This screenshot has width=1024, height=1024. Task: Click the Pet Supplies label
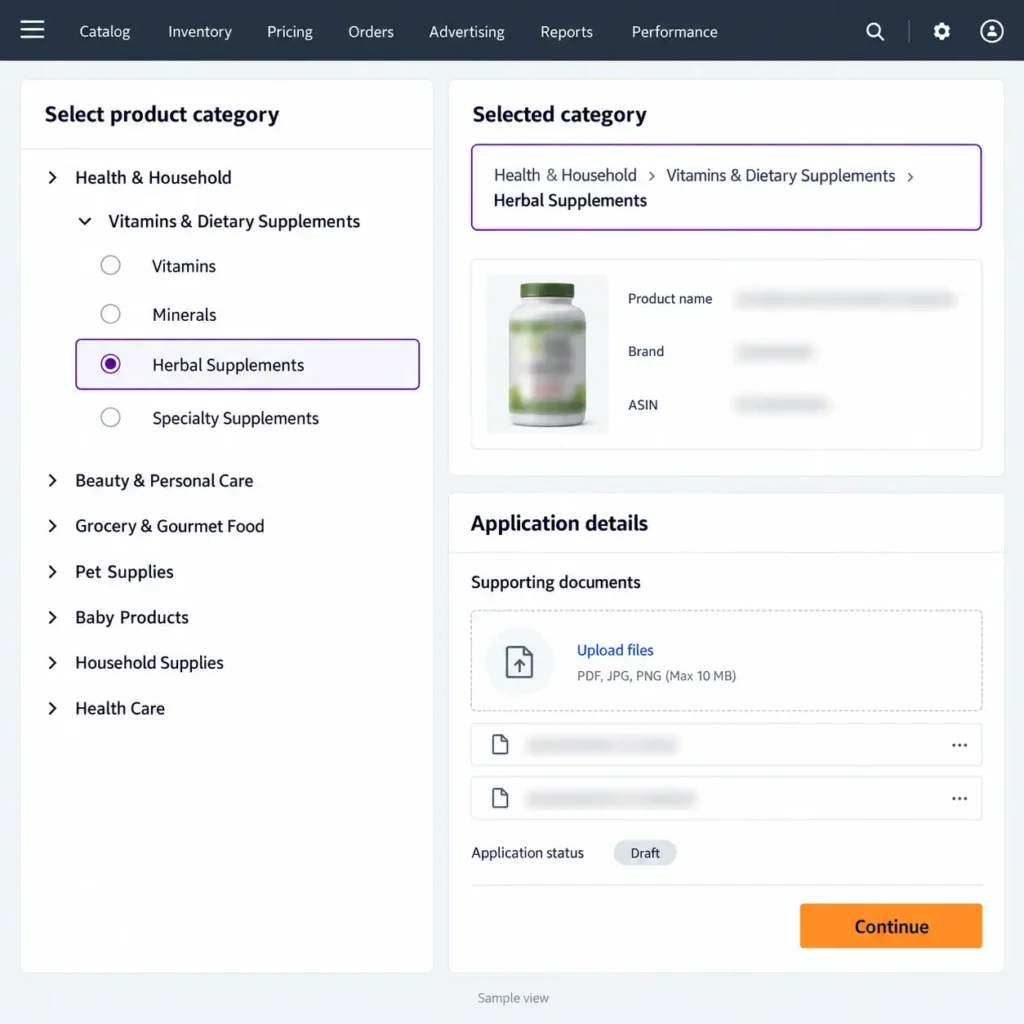click(124, 572)
